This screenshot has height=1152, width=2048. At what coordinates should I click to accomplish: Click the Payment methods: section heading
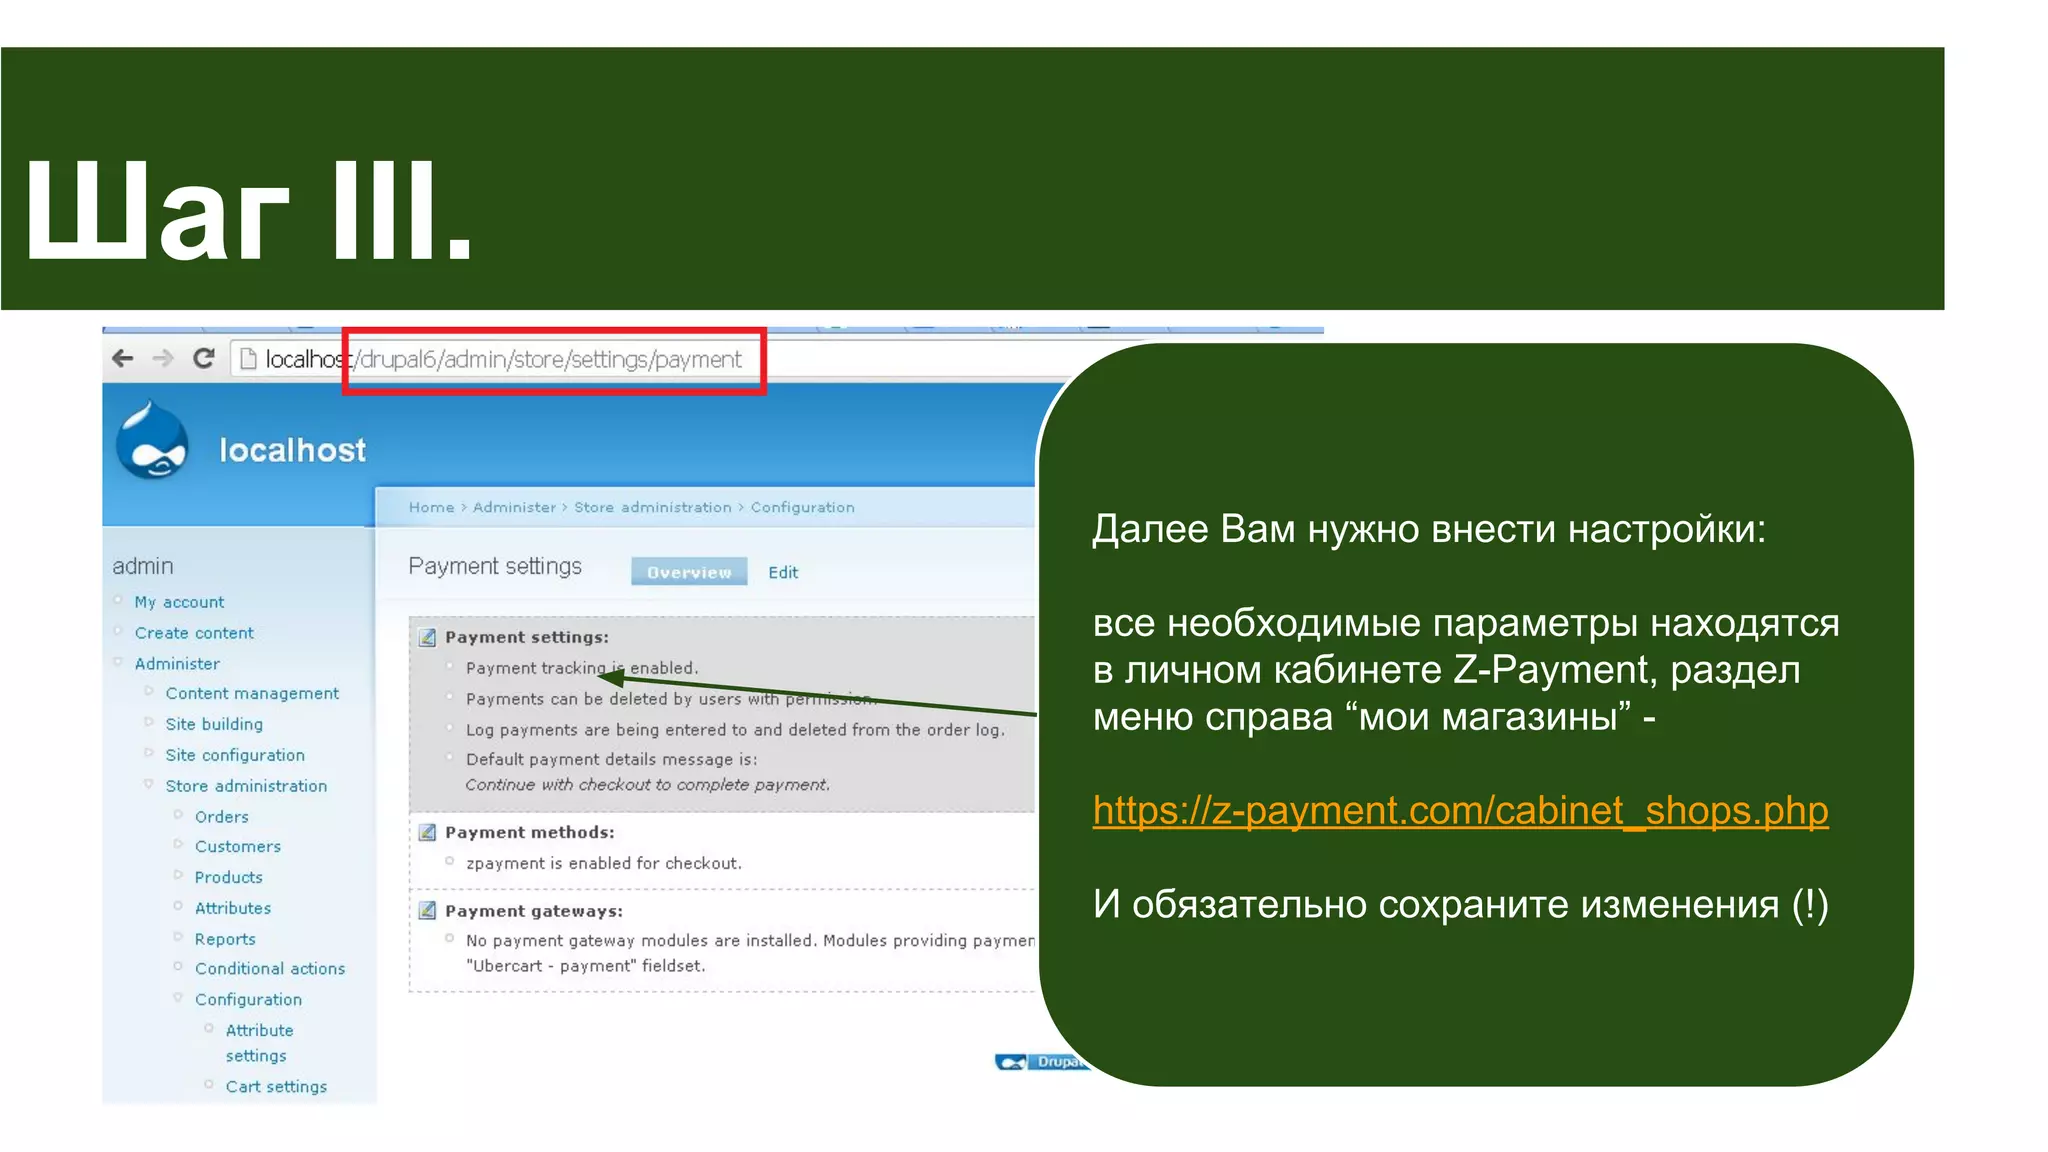(x=529, y=832)
